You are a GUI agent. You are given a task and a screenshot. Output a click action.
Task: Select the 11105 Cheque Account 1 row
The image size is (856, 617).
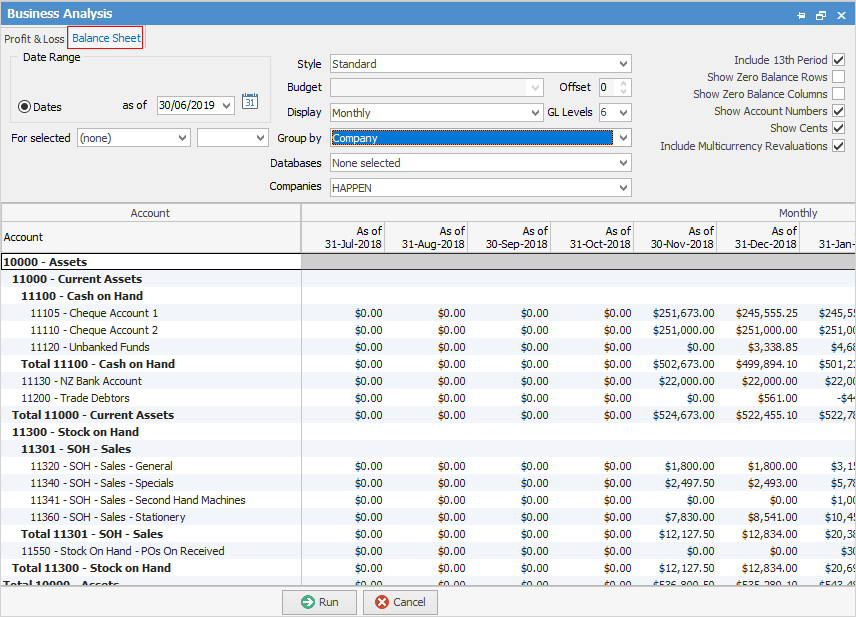(x=94, y=313)
